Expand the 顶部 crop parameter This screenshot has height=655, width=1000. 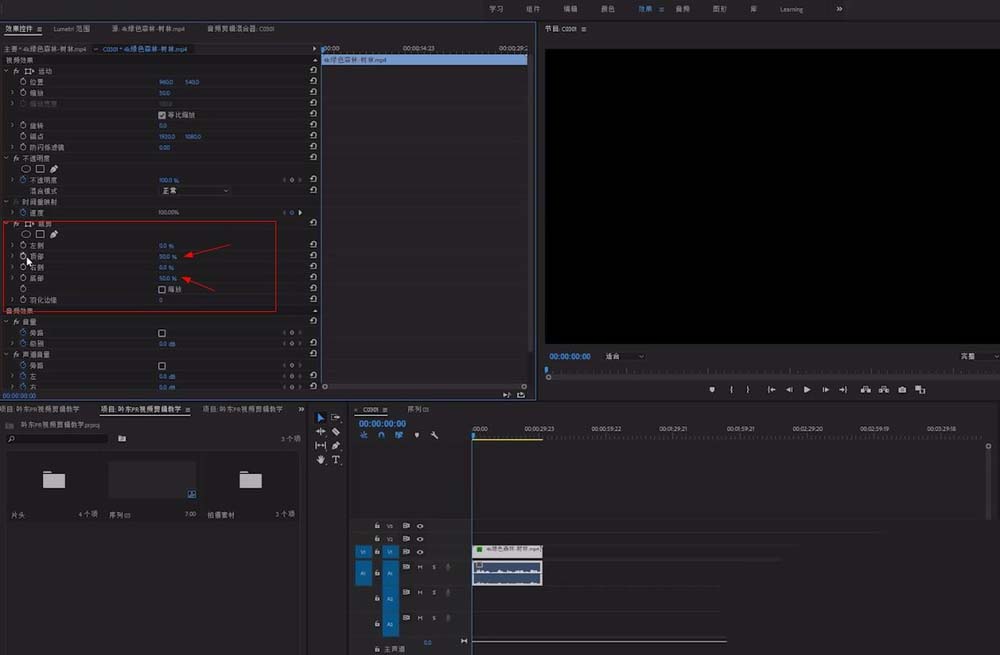(x=12, y=256)
